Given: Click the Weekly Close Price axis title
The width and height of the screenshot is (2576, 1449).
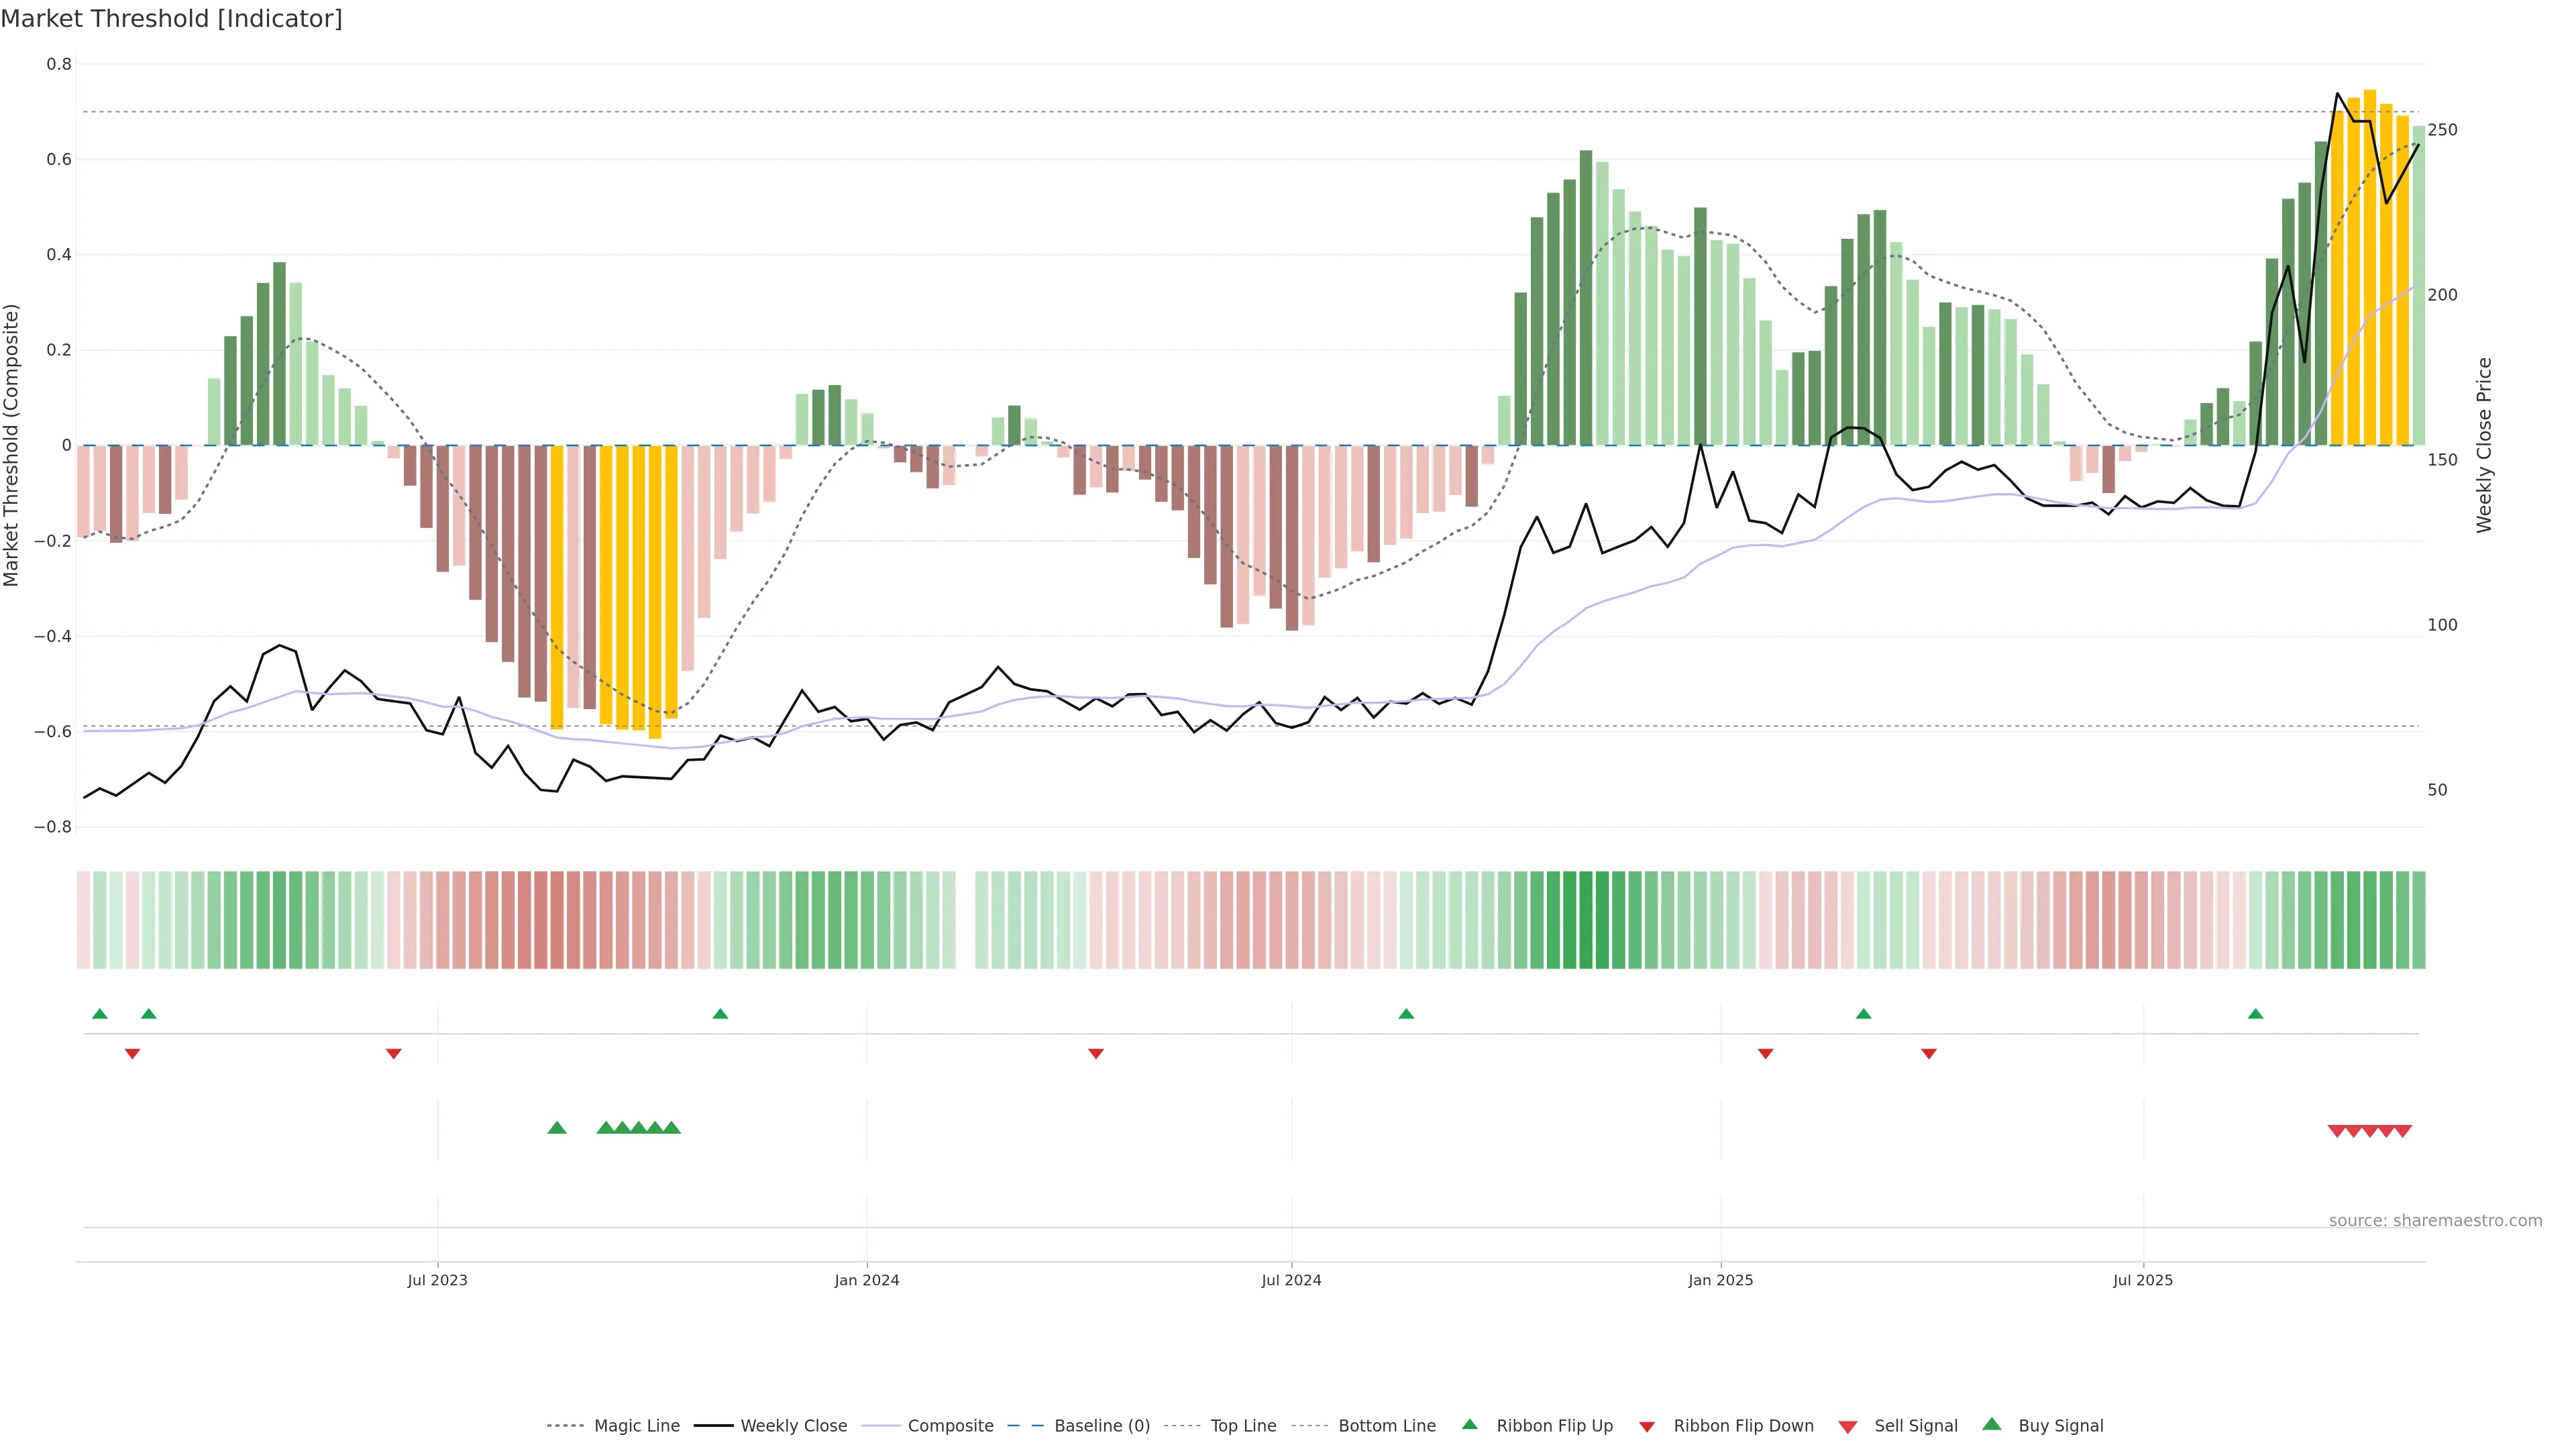Looking at the screenshot, I should pos(2484,445).
